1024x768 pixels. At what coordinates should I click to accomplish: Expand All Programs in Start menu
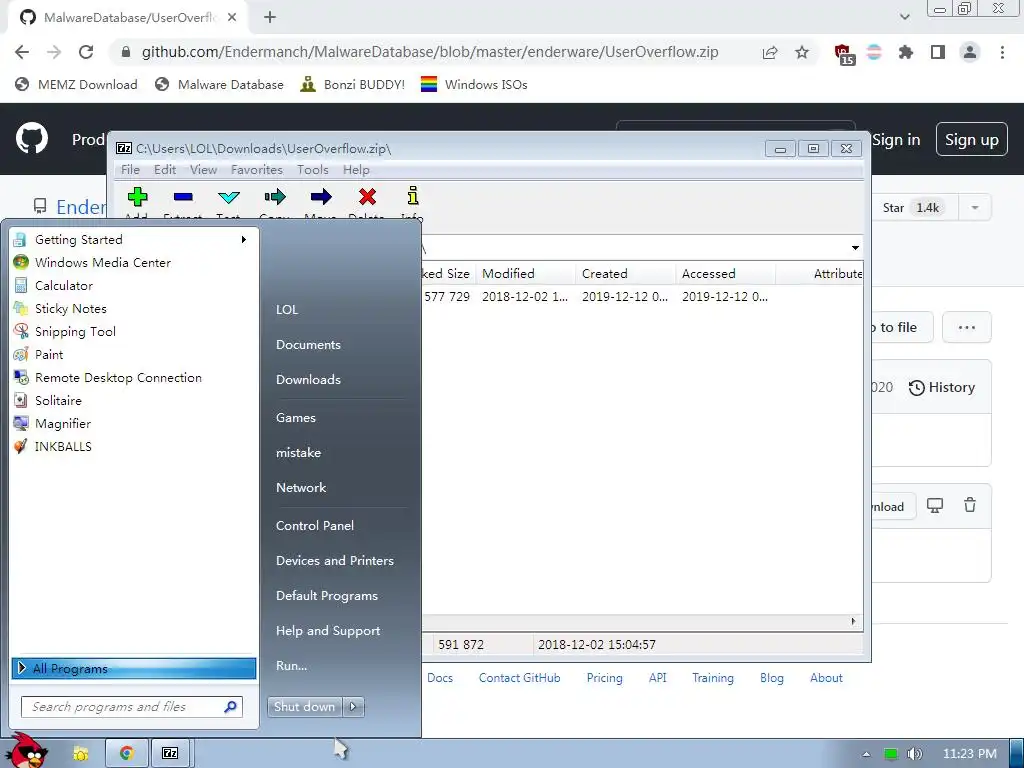134,668
